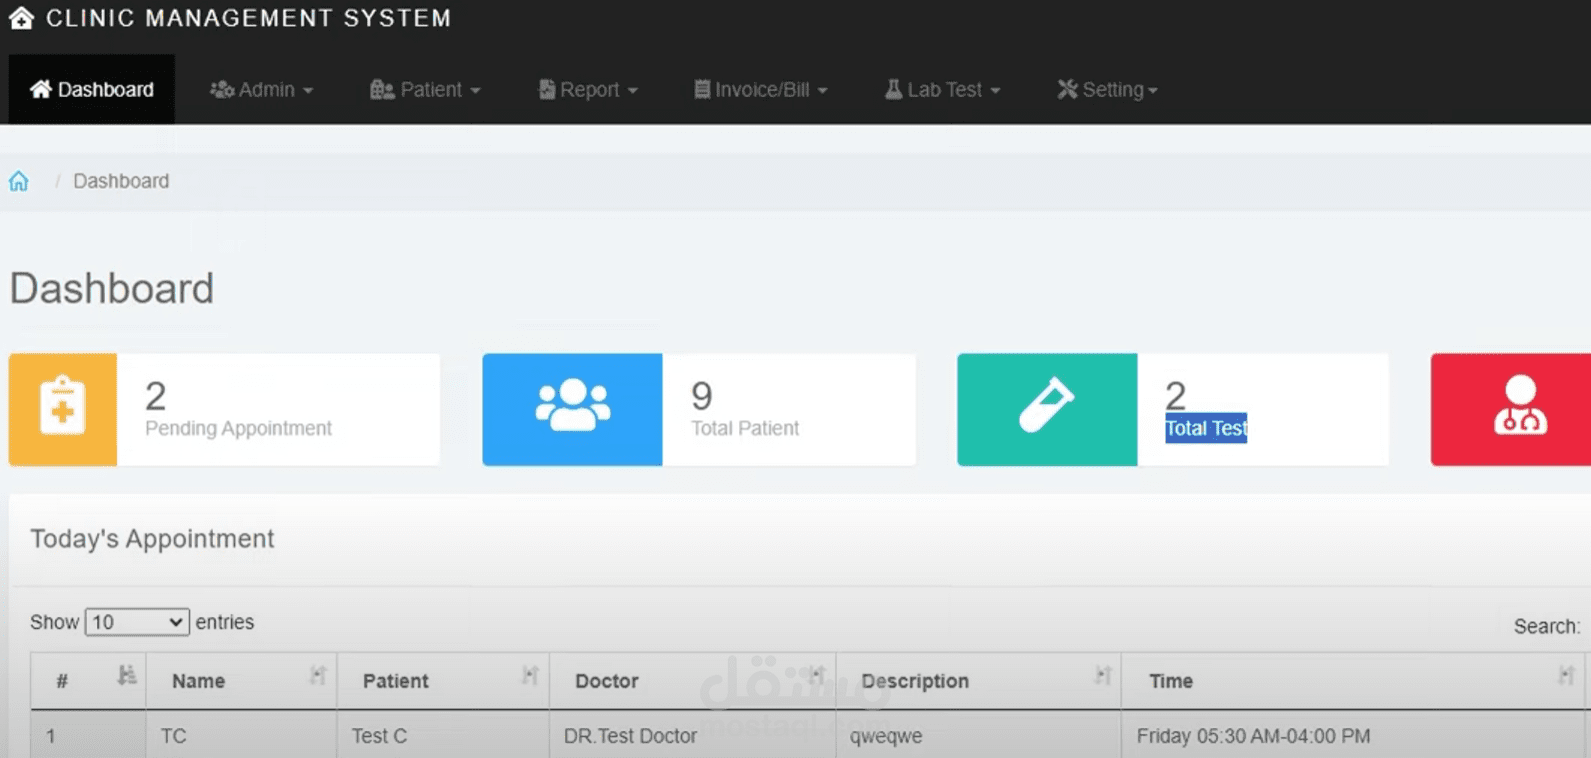
Task: Open the Invoice/Bill menu
Action: pyautogui.click(x=761, y=89)
